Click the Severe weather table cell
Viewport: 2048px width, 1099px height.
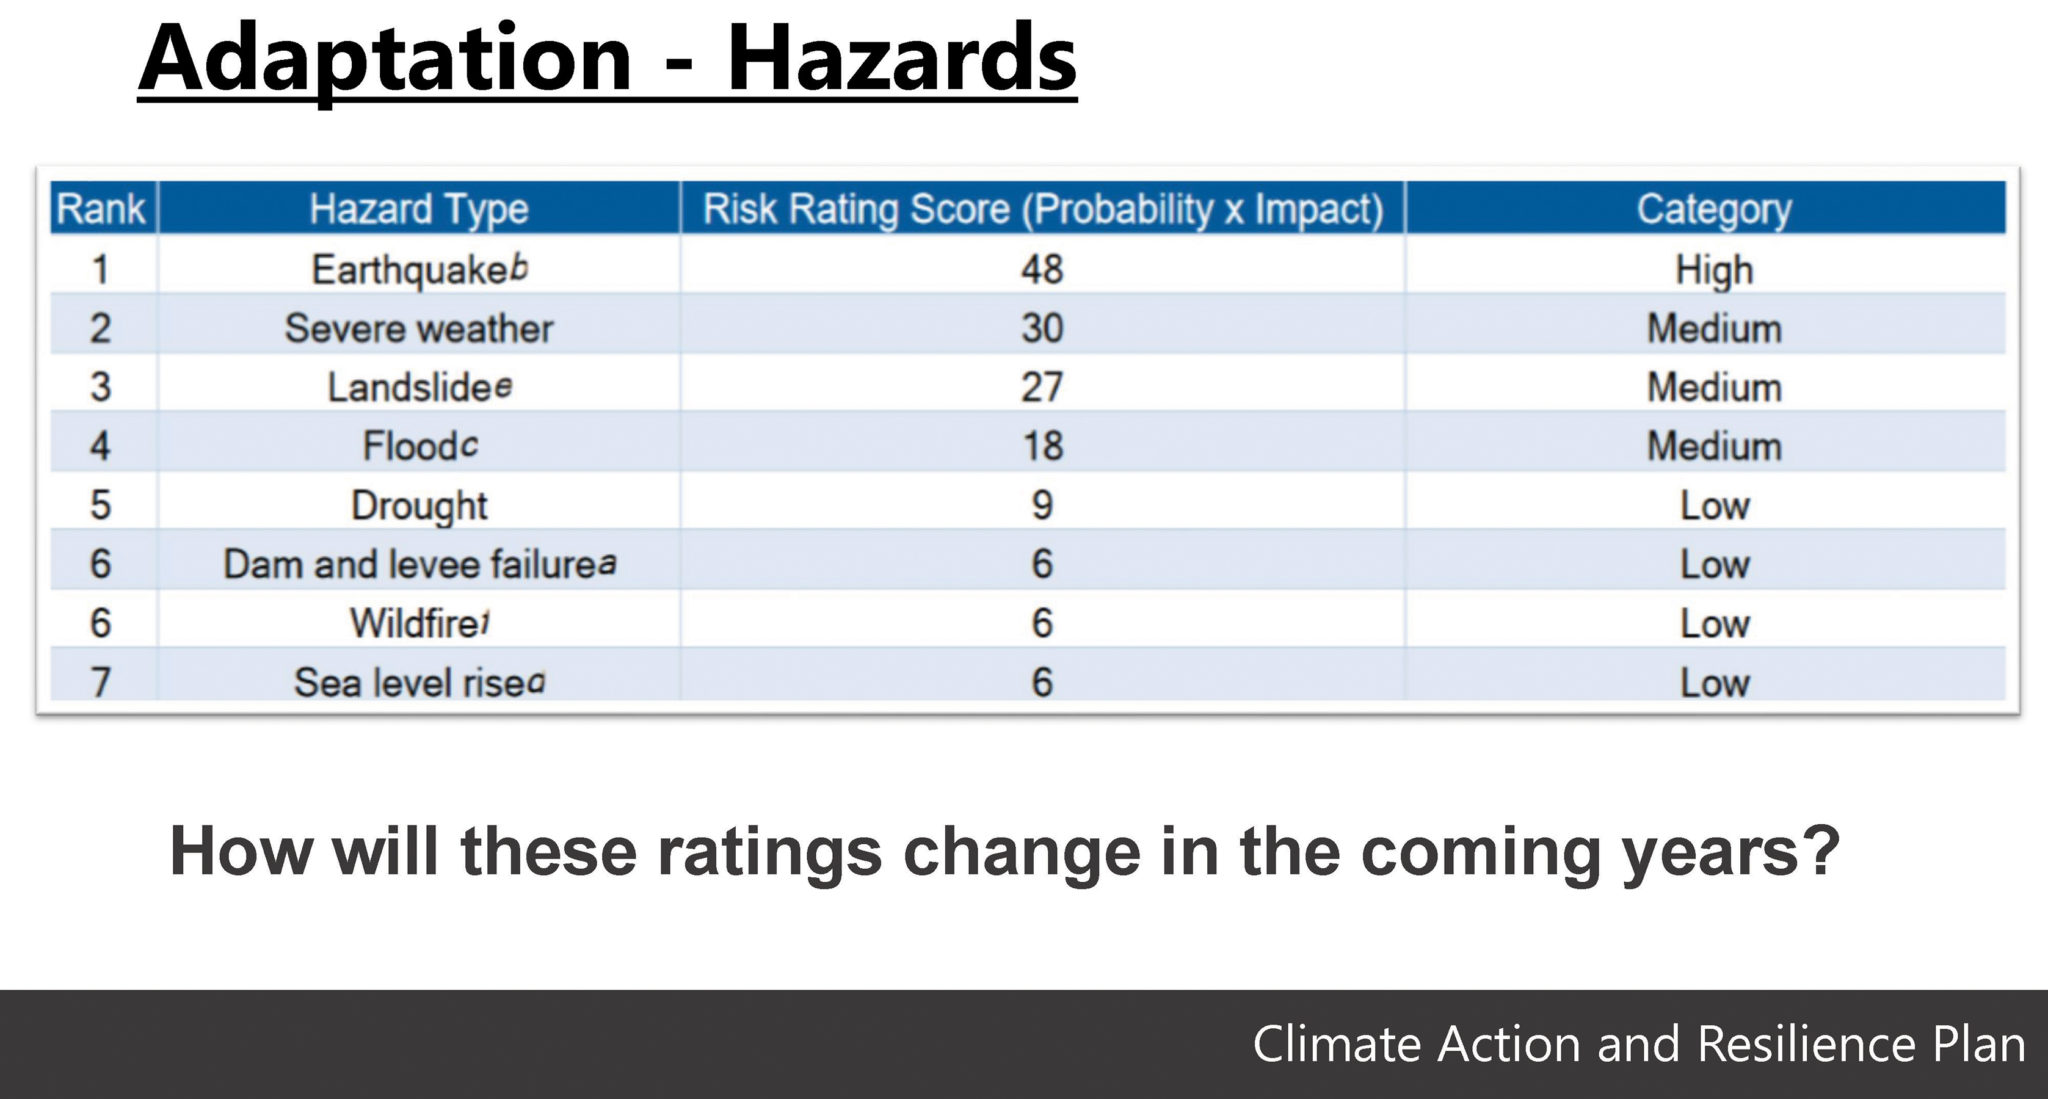tap(418, 328)
